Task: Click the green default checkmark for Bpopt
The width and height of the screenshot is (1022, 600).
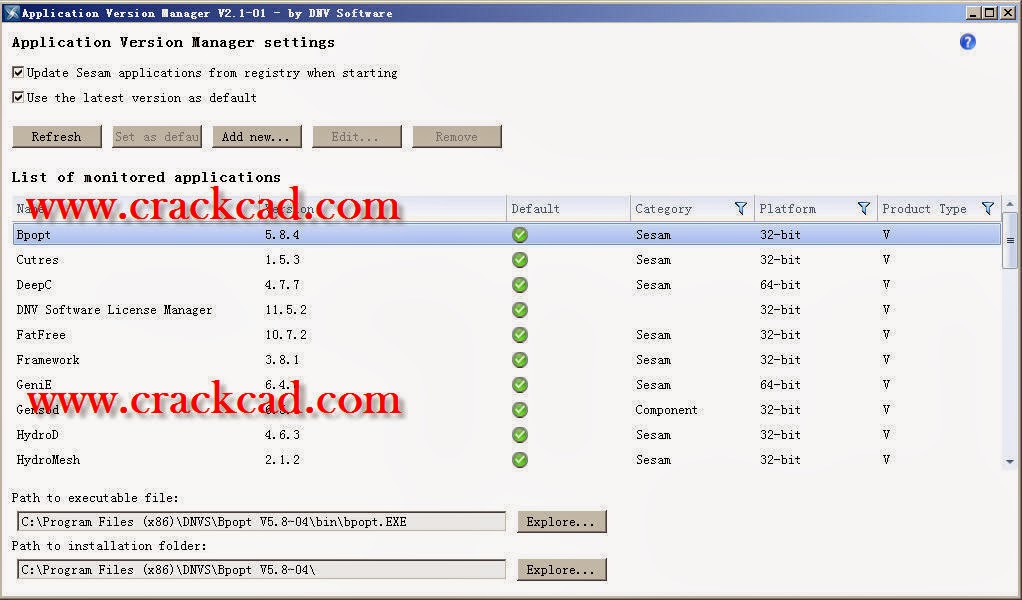Action: [x=519, y=235]
